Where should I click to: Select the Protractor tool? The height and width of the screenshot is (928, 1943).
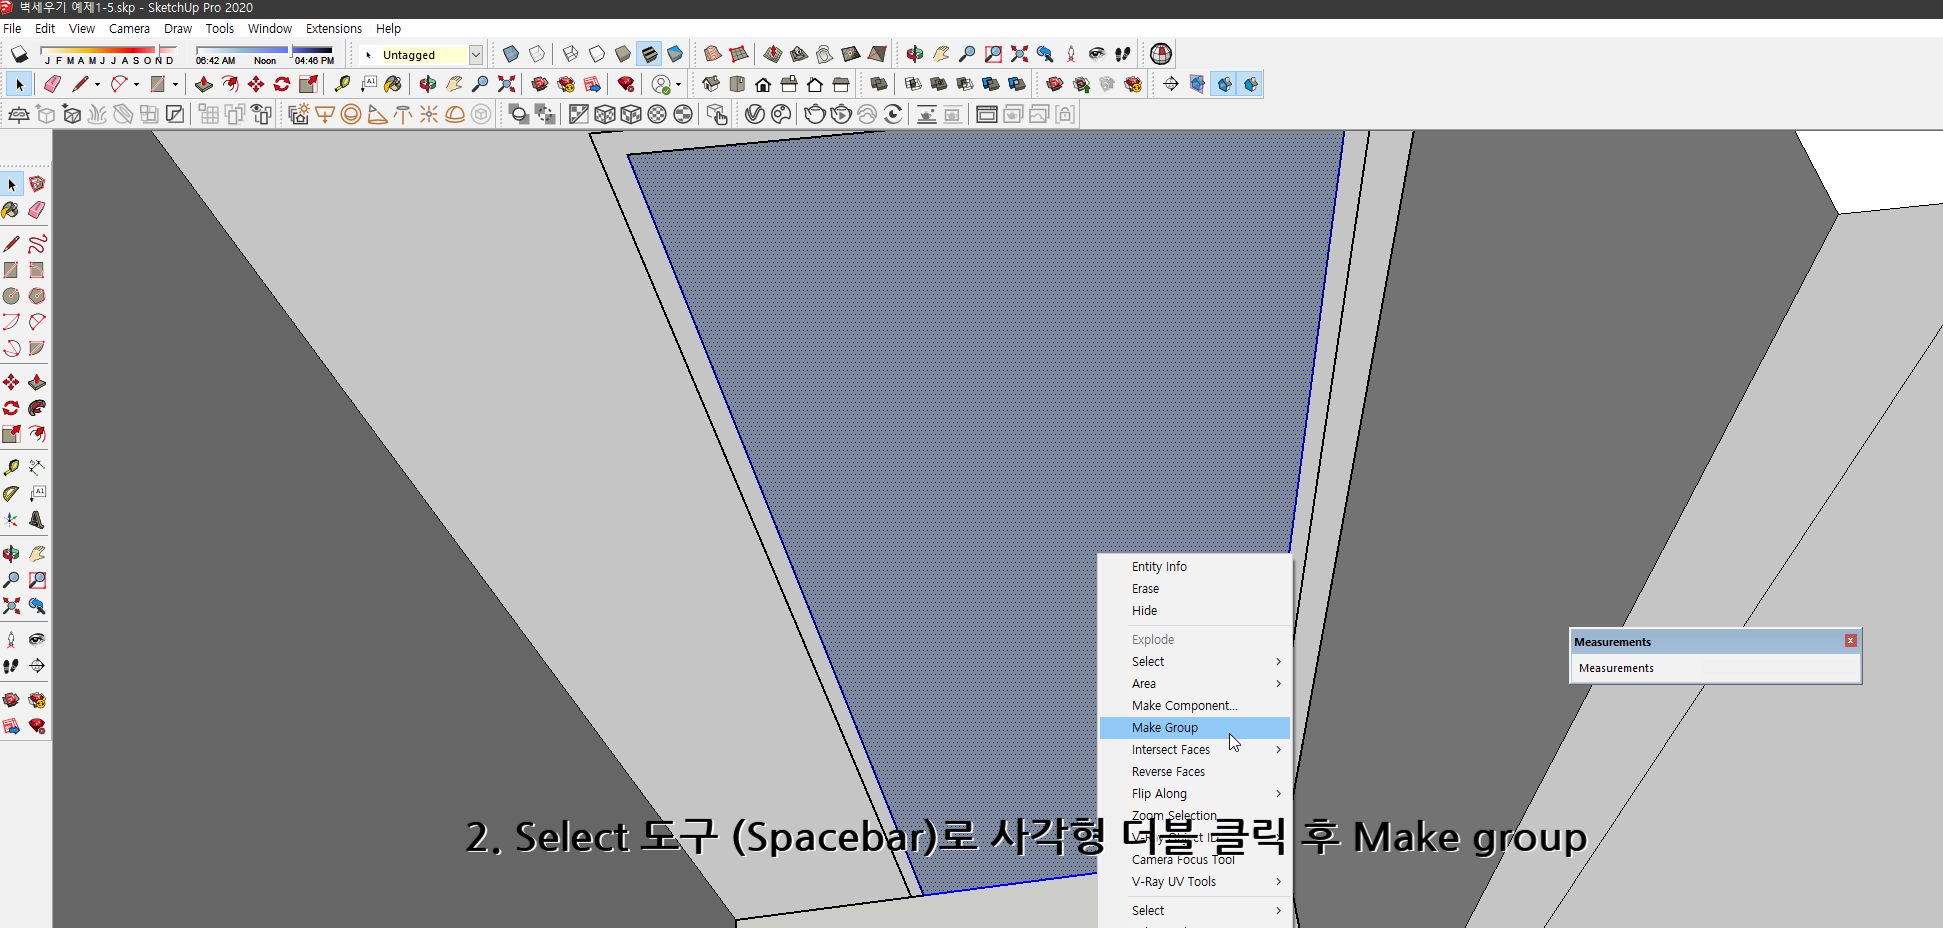[11, 494]
